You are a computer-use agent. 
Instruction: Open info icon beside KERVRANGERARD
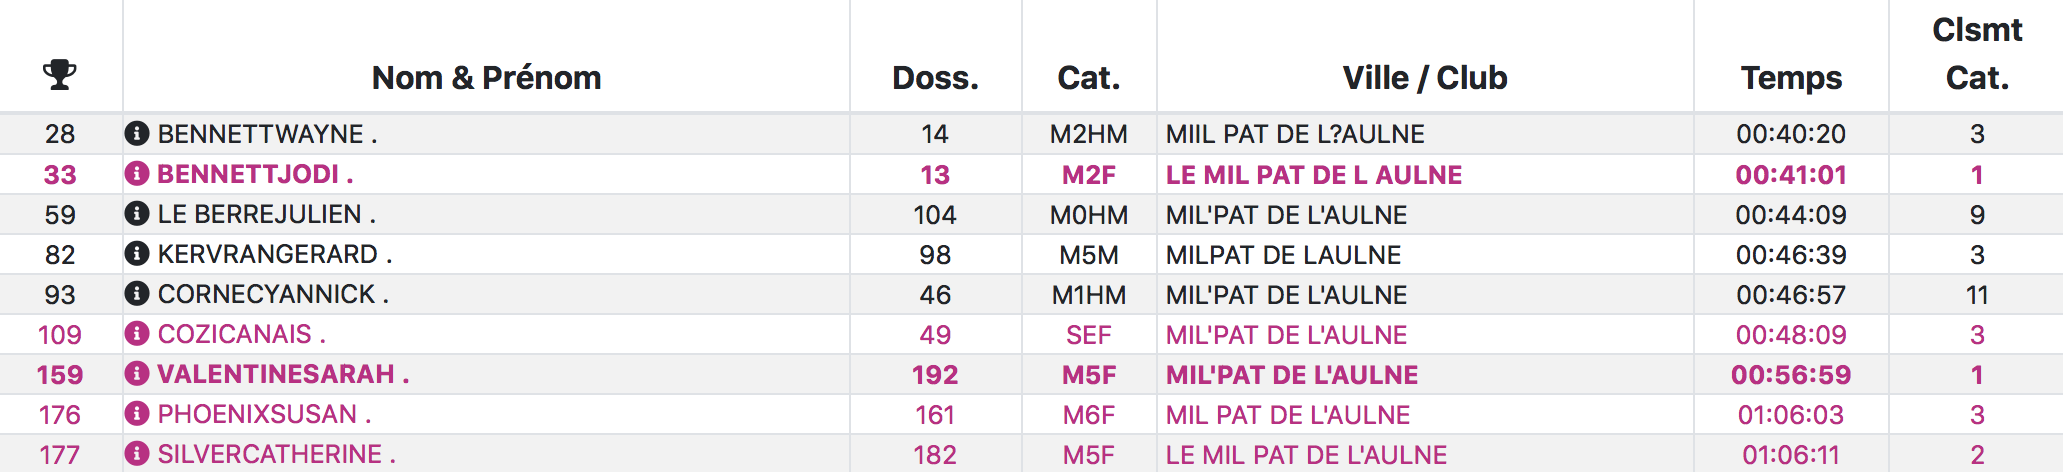pos(137,254)
